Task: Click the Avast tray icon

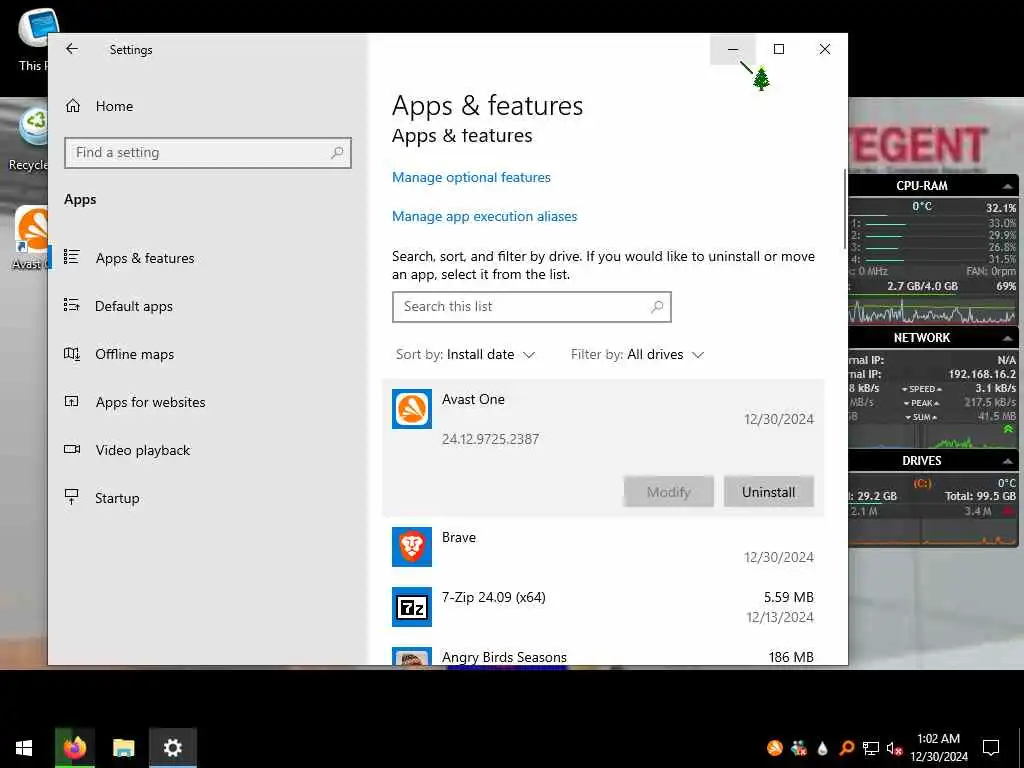Action: [x=775, y=748]
